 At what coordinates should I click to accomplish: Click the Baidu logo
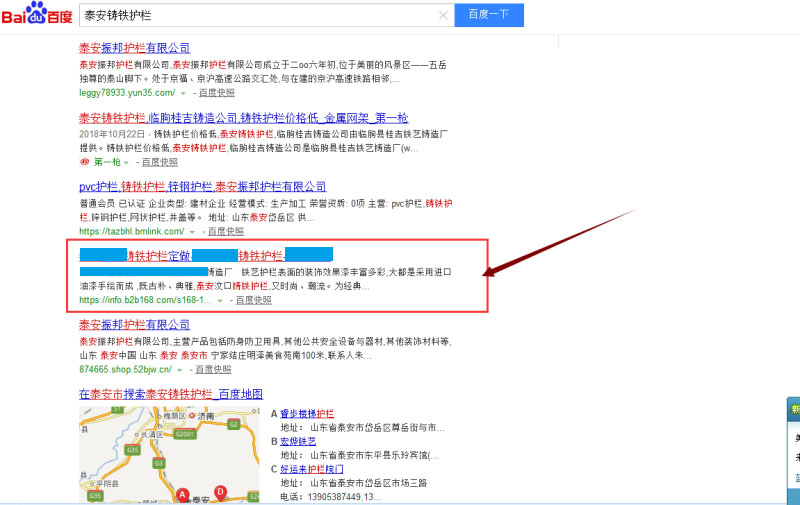(x=37, y=14)
